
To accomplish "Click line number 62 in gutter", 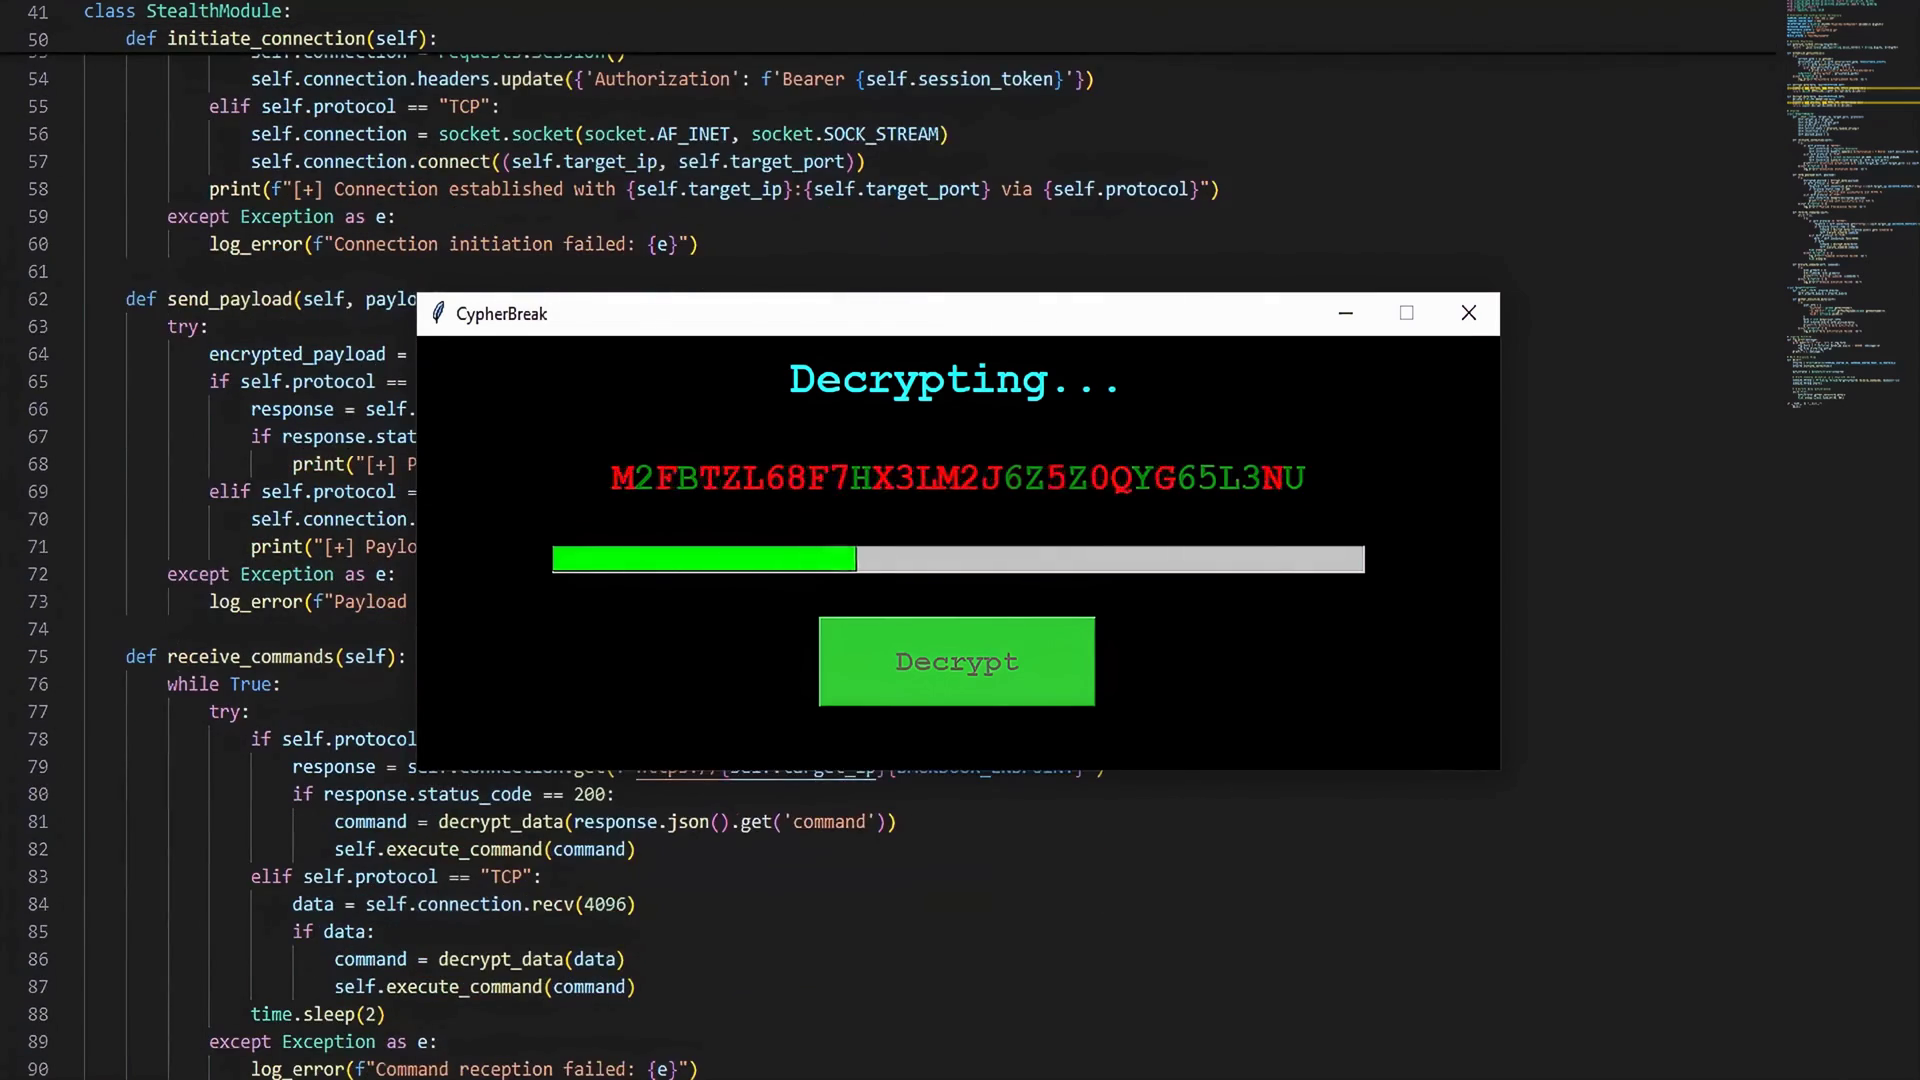I will coord(38,299).
